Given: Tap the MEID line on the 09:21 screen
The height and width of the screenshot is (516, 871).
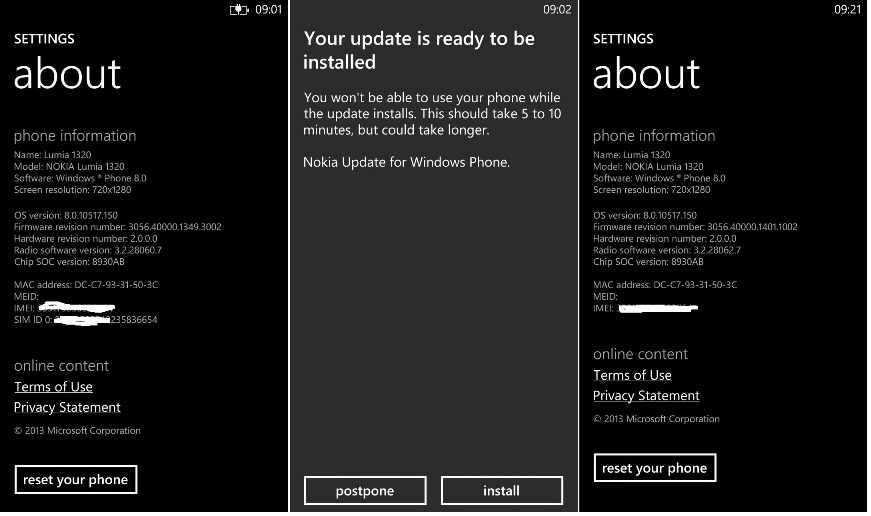Looking at the screenshot, I should 605,297.
